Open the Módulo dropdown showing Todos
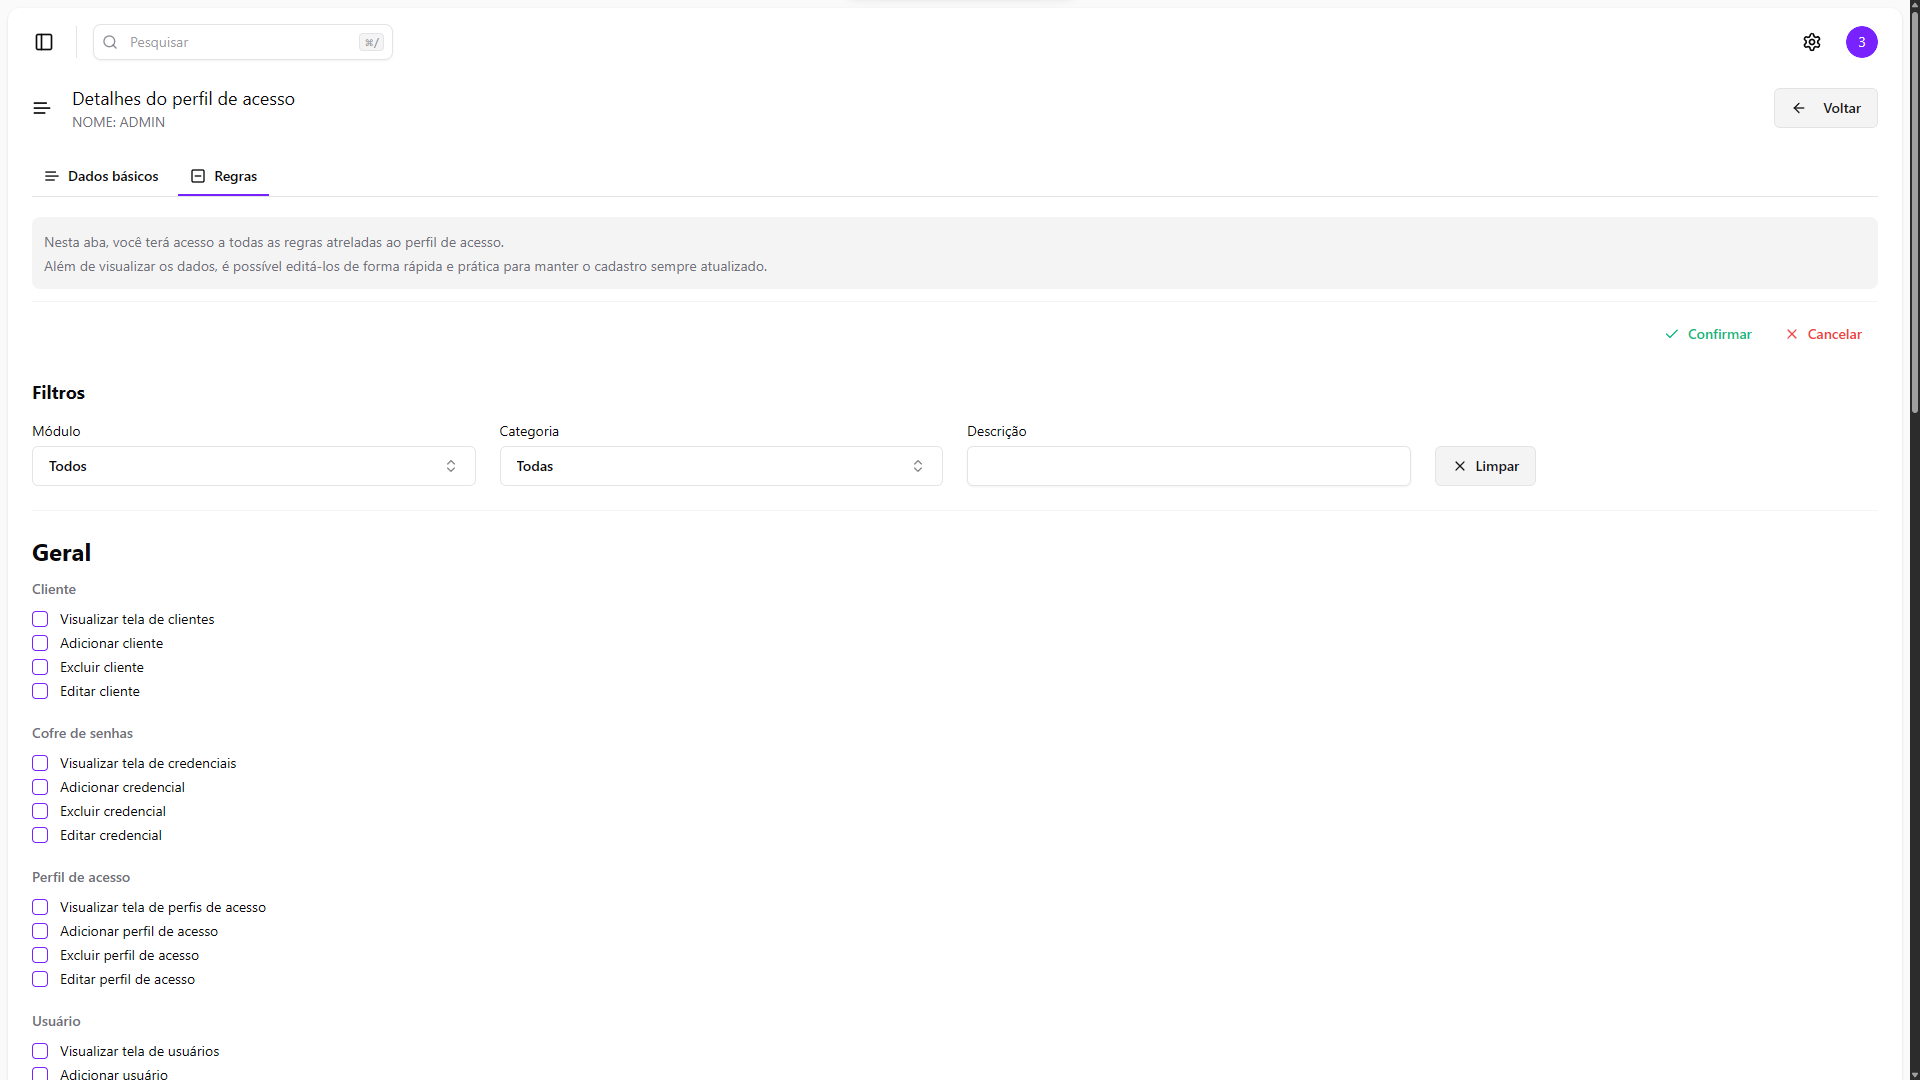Viewport: 1920px width, 1080px height. pos(253,466)
